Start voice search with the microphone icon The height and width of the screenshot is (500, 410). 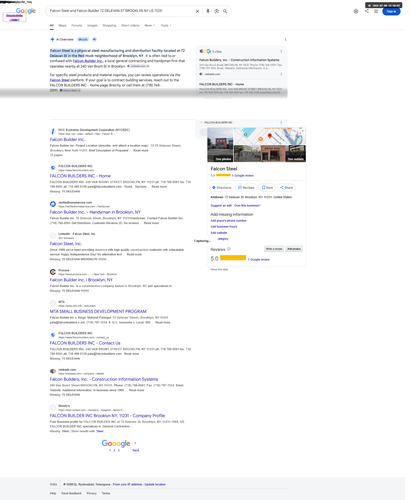pos(208,11)
